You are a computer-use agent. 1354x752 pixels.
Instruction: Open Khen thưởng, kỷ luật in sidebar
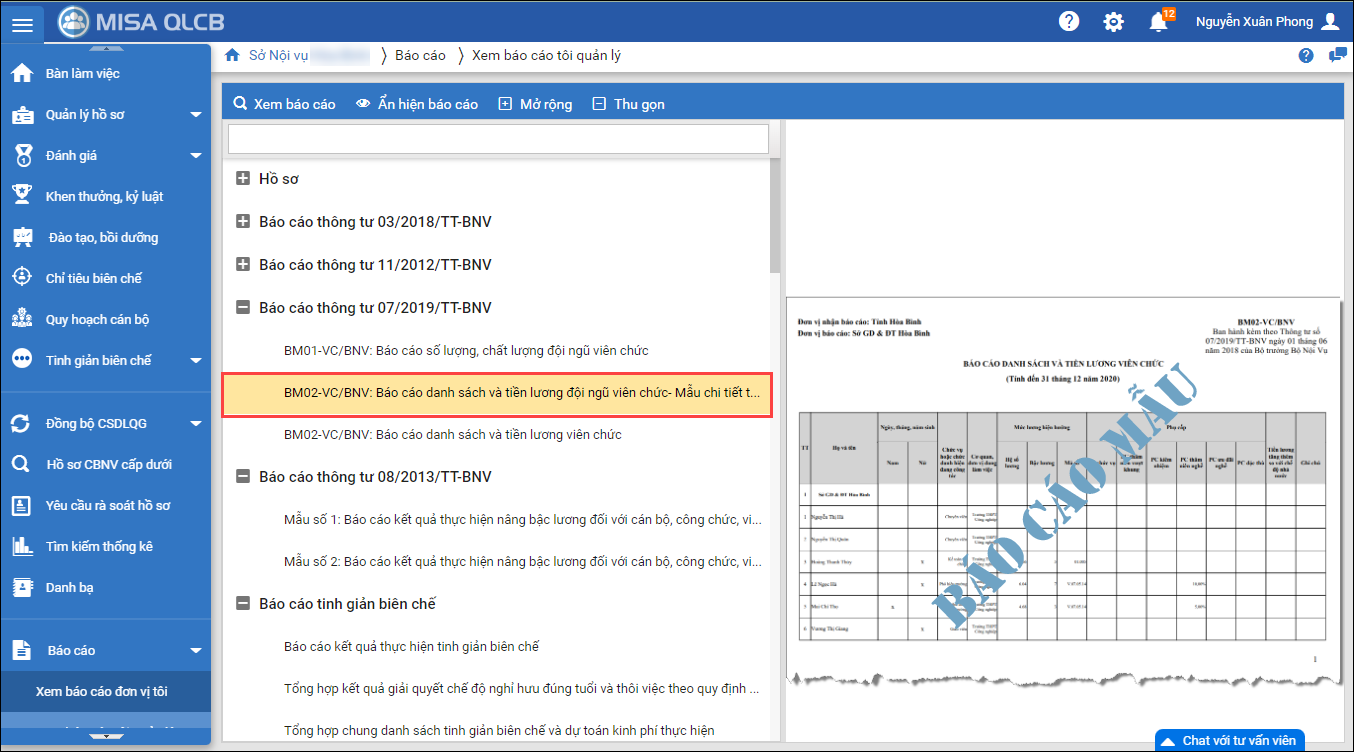pos(104,197)
